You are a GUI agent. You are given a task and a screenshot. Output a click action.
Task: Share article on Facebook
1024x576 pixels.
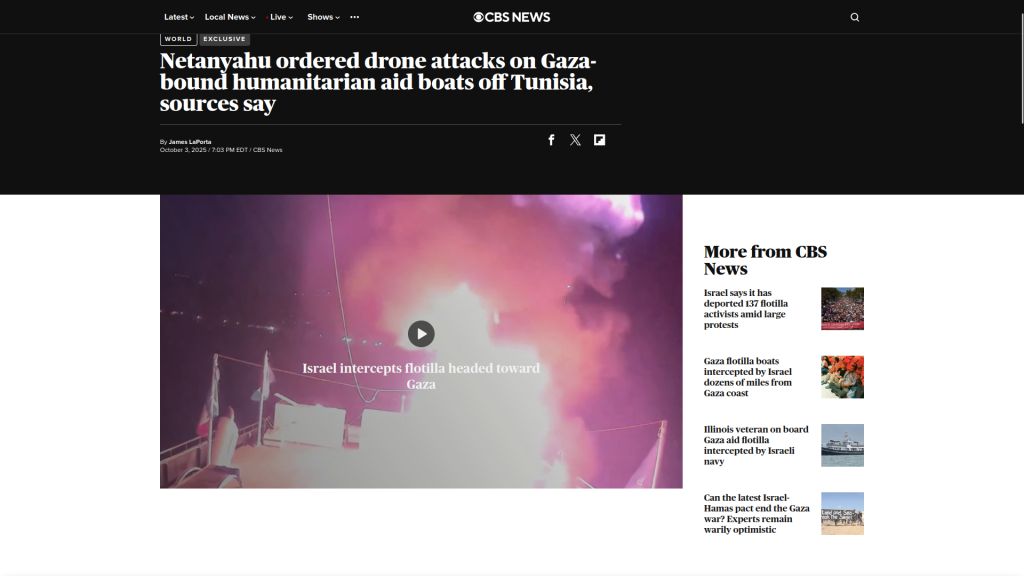551,140
